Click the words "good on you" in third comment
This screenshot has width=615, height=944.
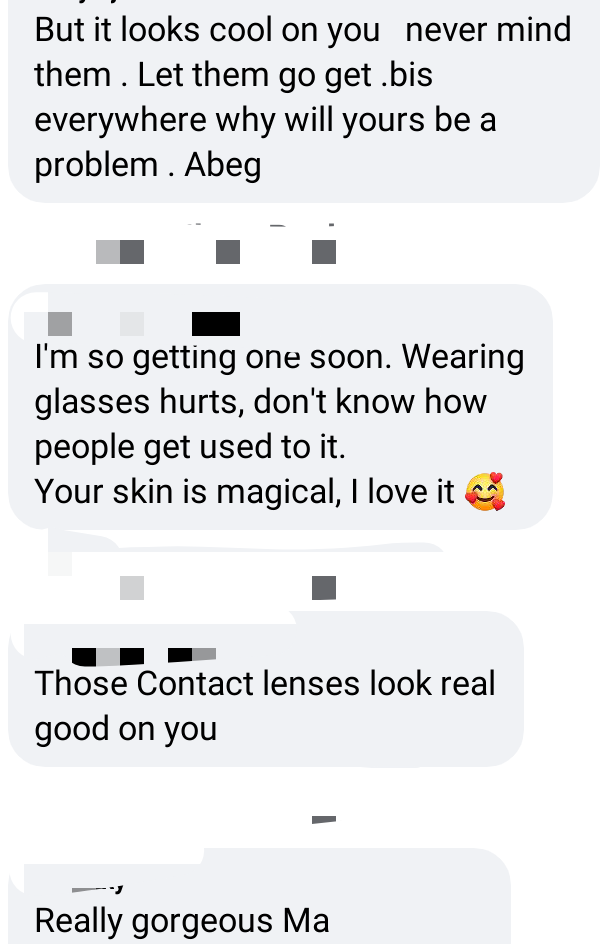pyautogui.click(x=126, y=729)
